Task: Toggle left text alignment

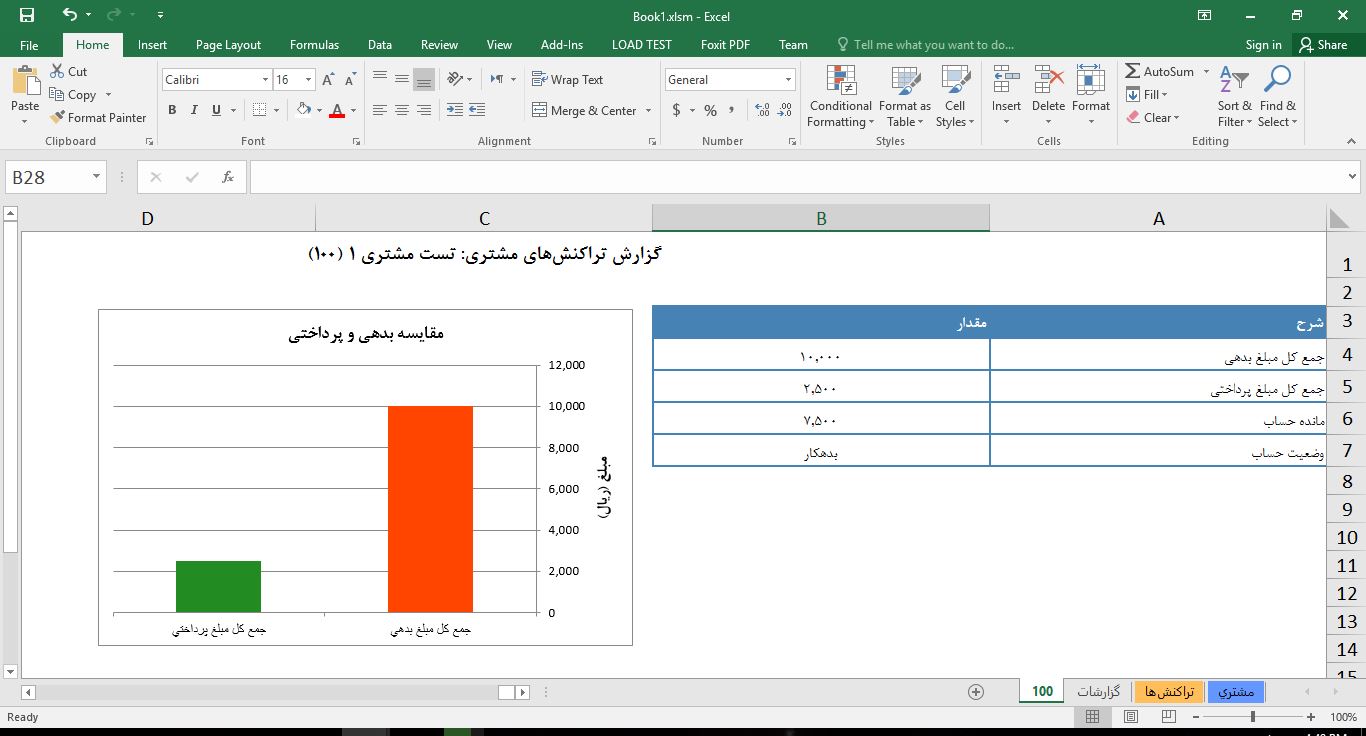Action: (380, 110)
